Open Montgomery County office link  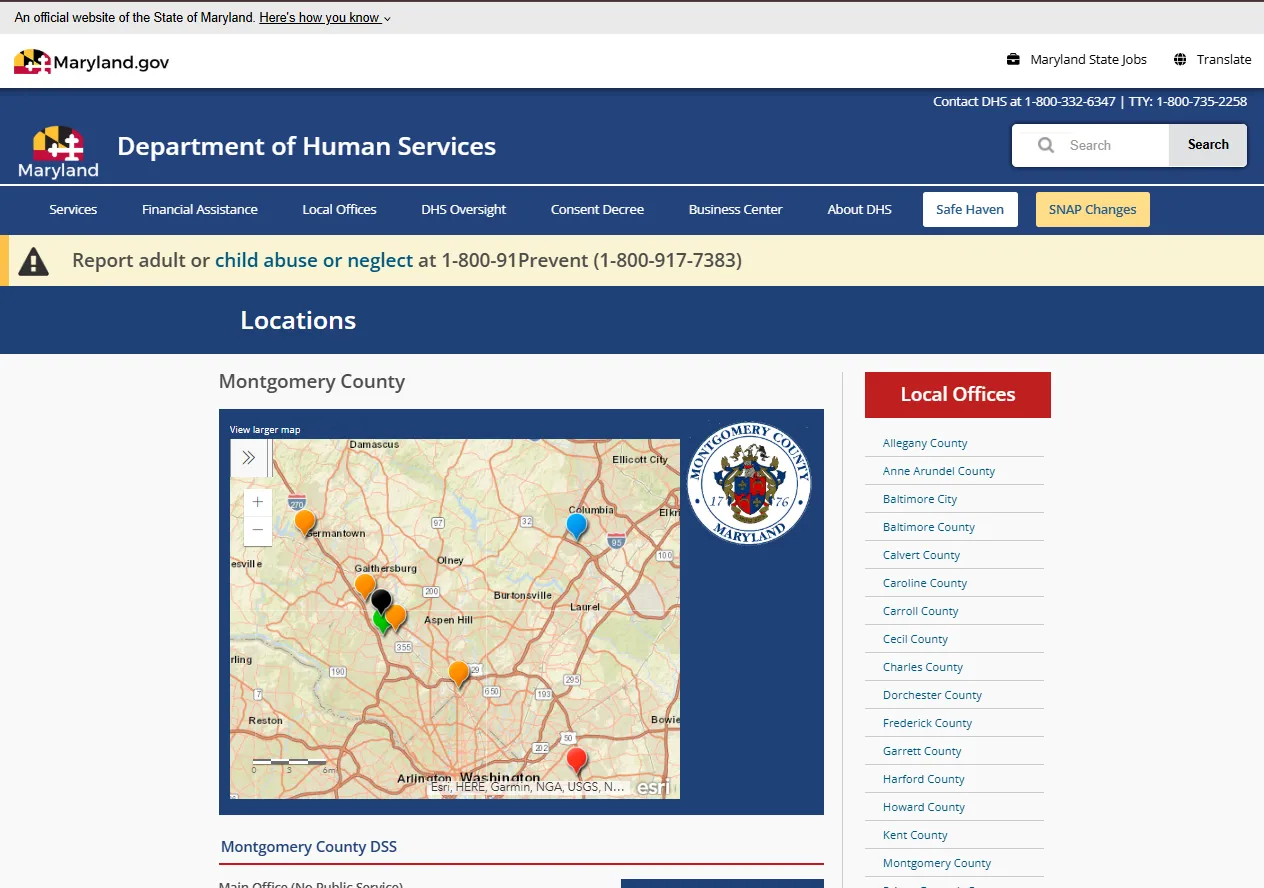coord(937,863)
